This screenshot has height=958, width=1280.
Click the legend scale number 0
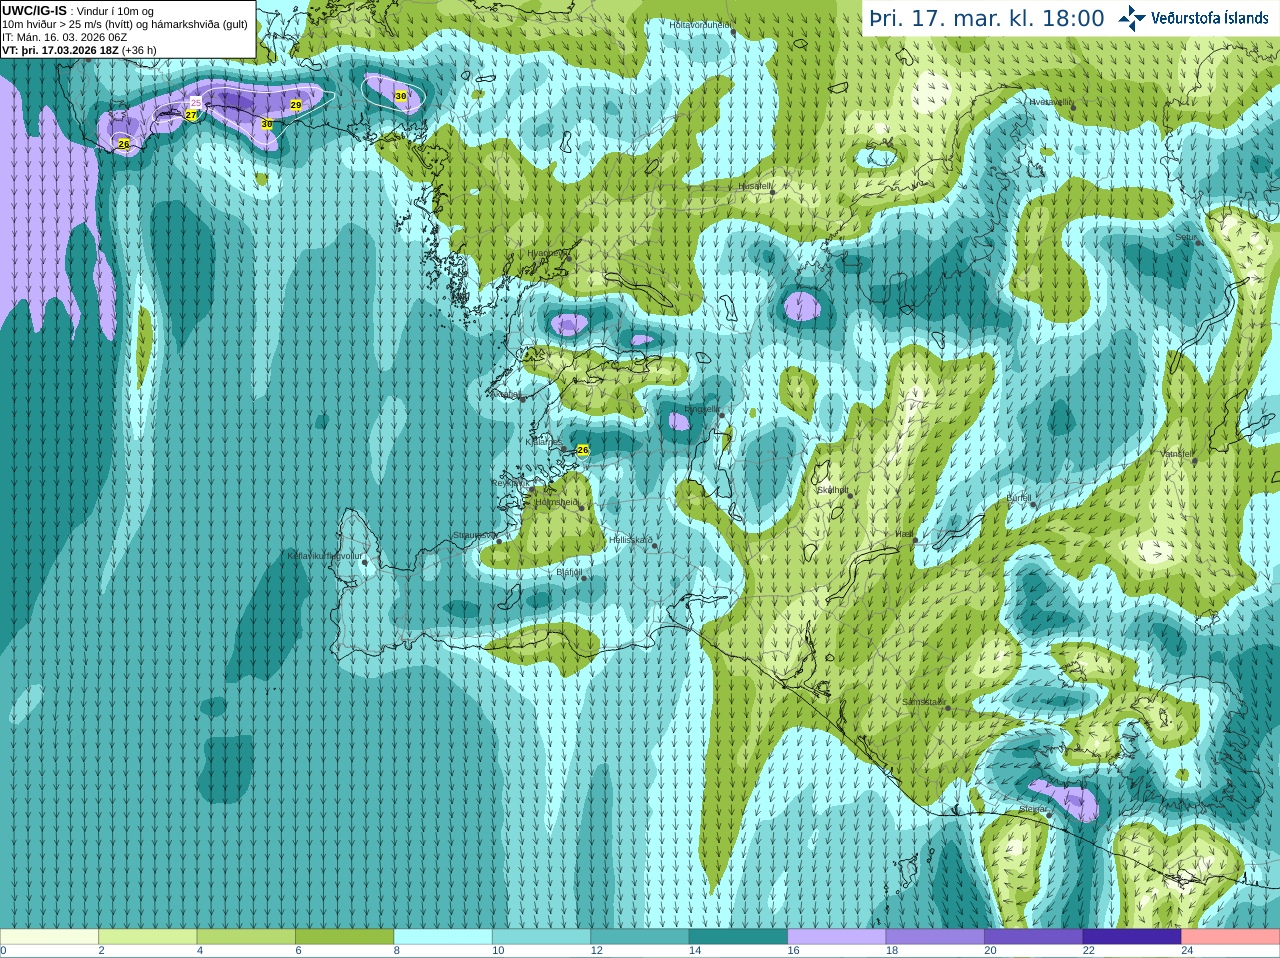tap(3, 952)
